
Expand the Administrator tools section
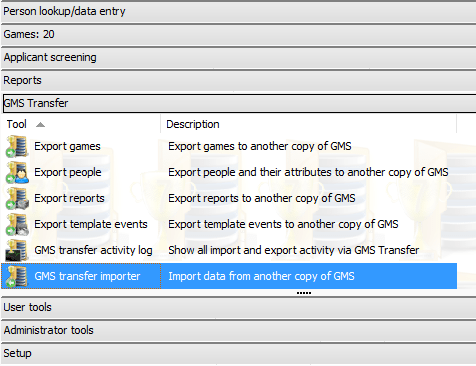(x=238, y=330)
